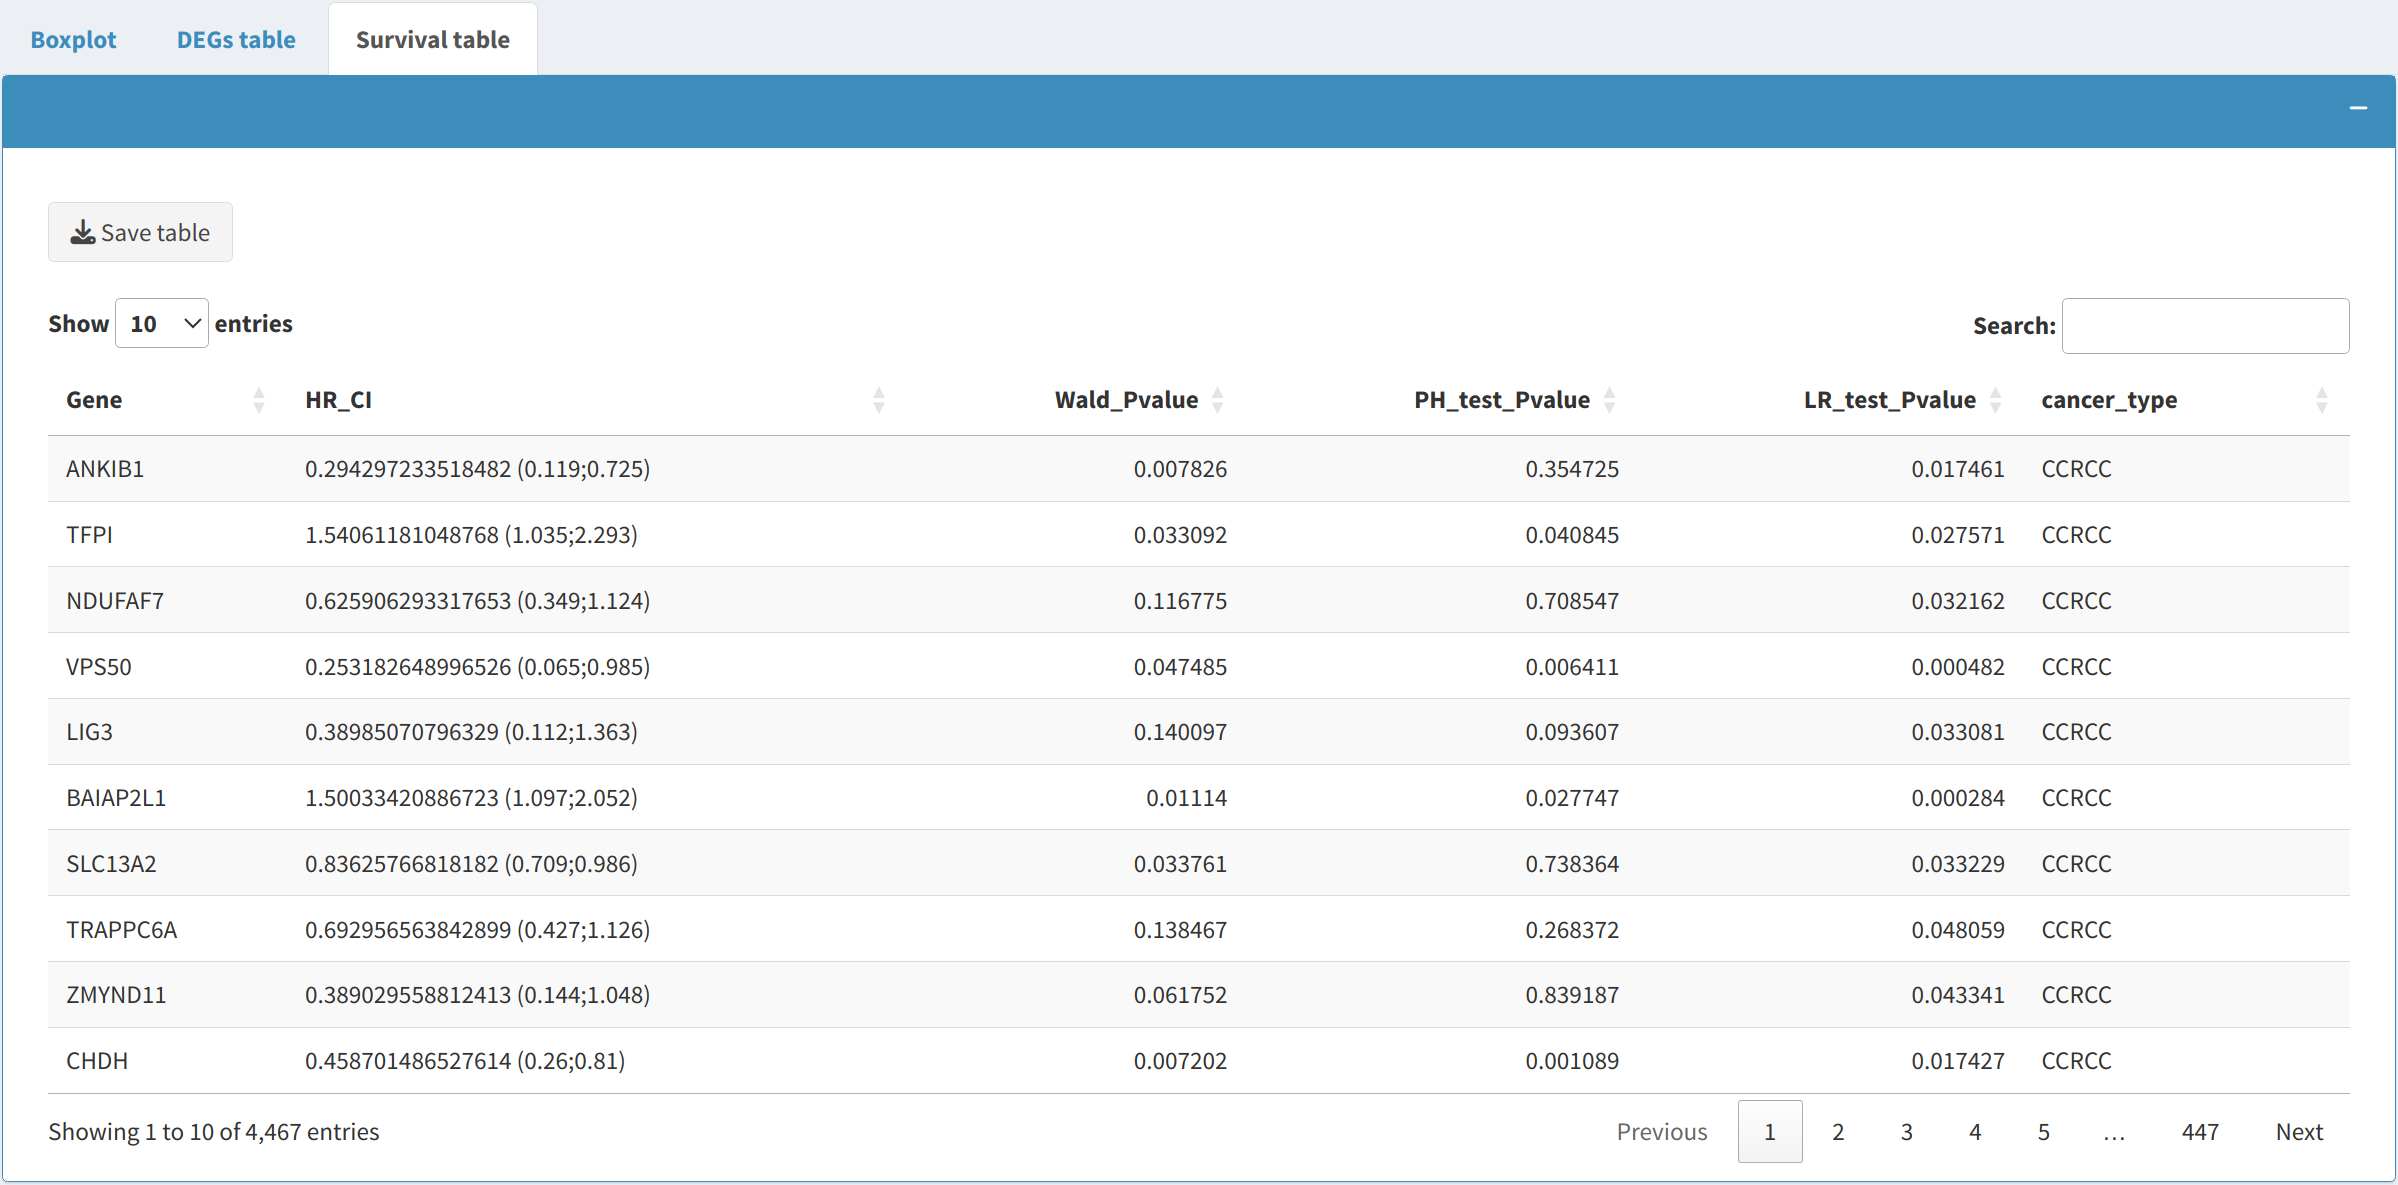Click PH_test_Pvalue 0.708547 cell
This screenshot has height=1185, width=2398.
(1572, 601)
